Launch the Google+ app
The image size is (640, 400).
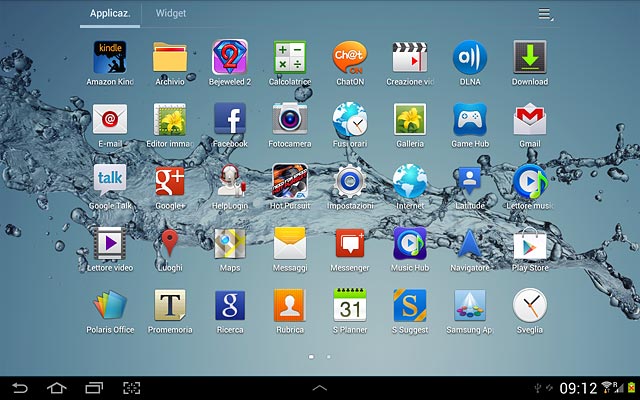[x=170, y=181]
